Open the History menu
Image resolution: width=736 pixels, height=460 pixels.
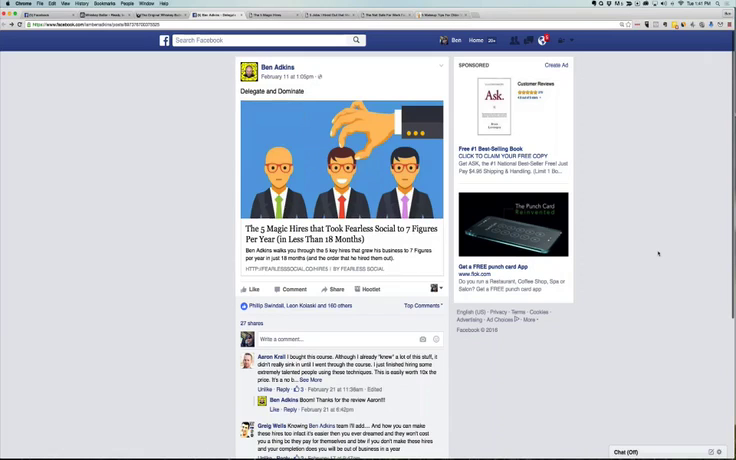[82, 3]
